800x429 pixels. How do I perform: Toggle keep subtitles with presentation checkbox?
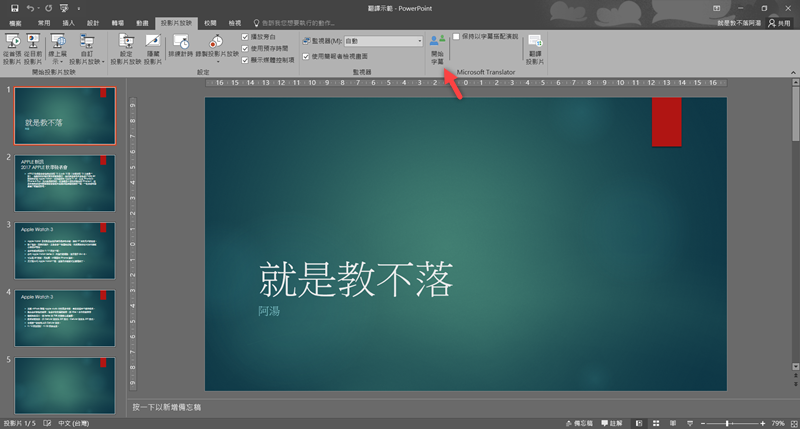(456, 37)
